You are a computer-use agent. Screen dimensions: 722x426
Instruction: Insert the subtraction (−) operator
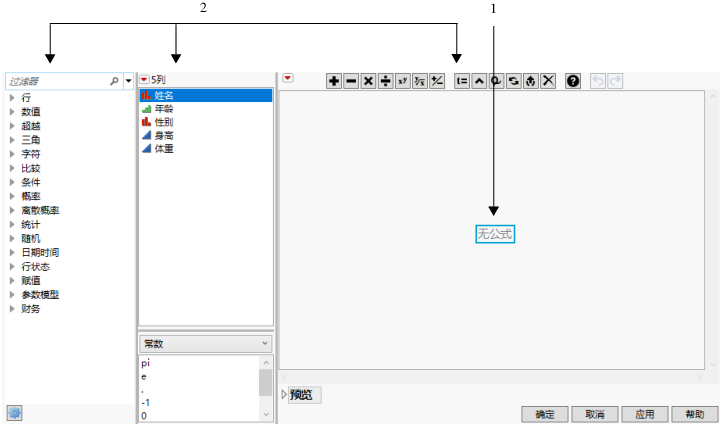(x=351, y=81)
